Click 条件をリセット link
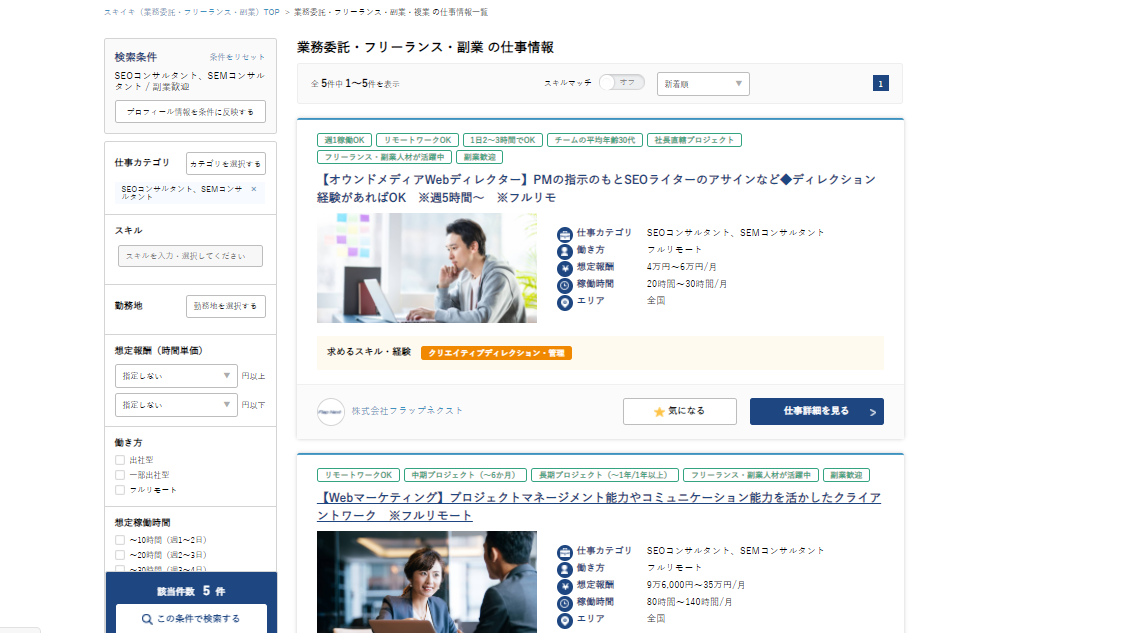 pos(237,57)
